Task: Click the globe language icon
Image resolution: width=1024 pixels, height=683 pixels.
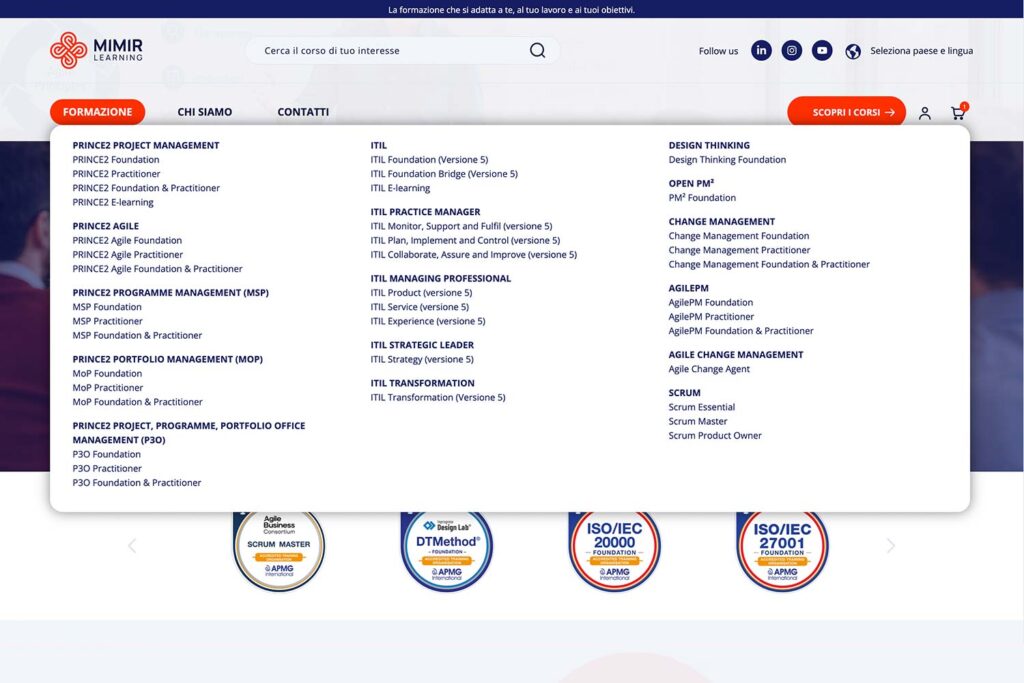Action: coord(853,51)
